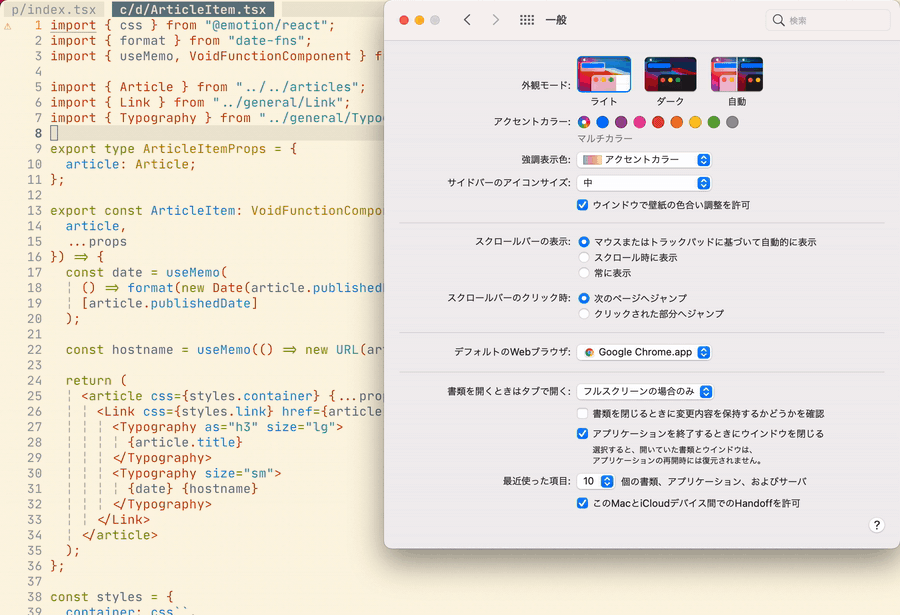900x615 pixels.
Task: Select マウスまたはトラックパッドに基づいて自動的に表示 radio
Action: click(584, 242)
